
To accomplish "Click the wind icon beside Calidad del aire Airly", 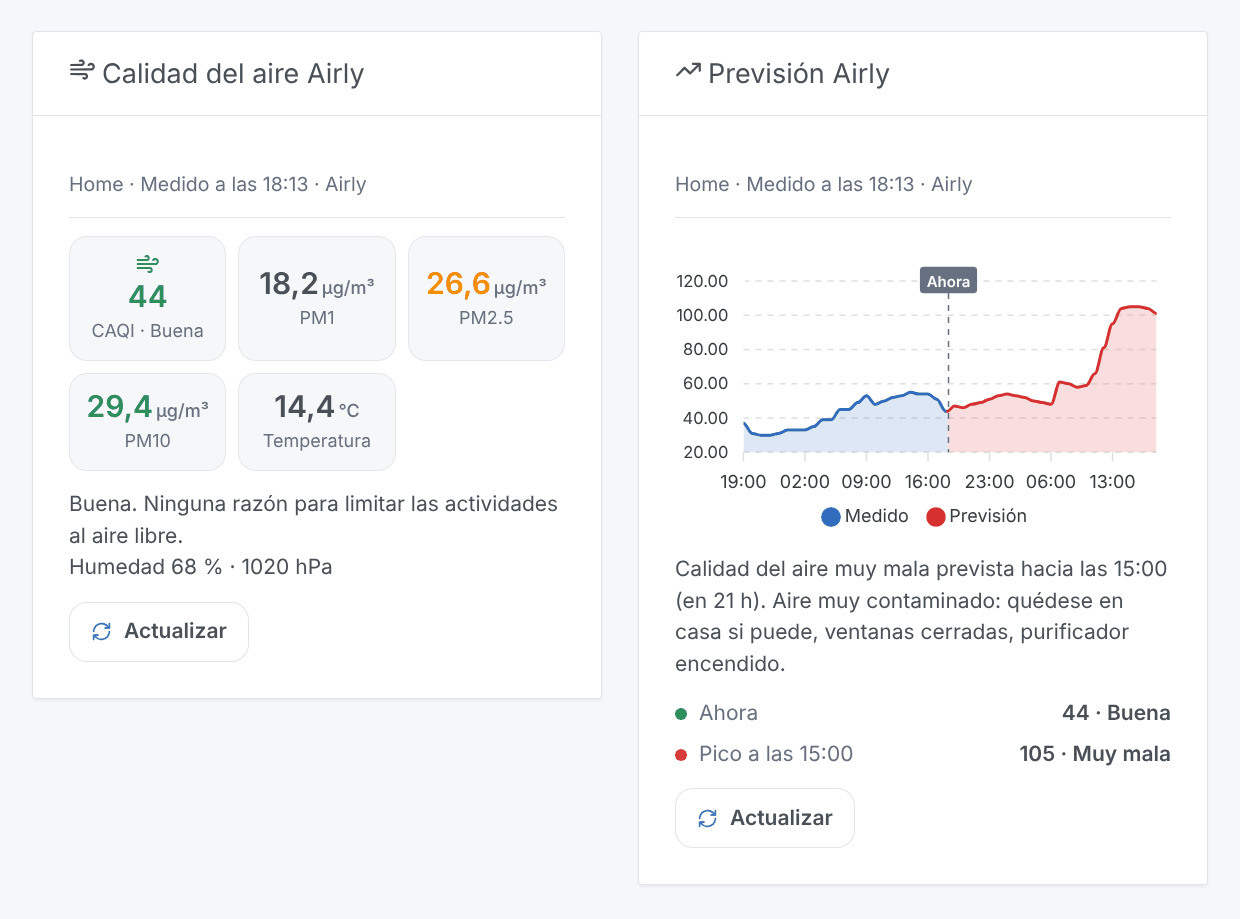I will click(x=82, y=71).
